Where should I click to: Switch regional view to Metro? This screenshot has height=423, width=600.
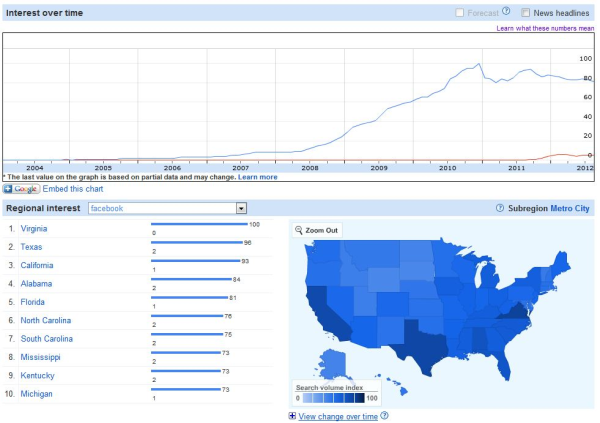pos(560,208)
